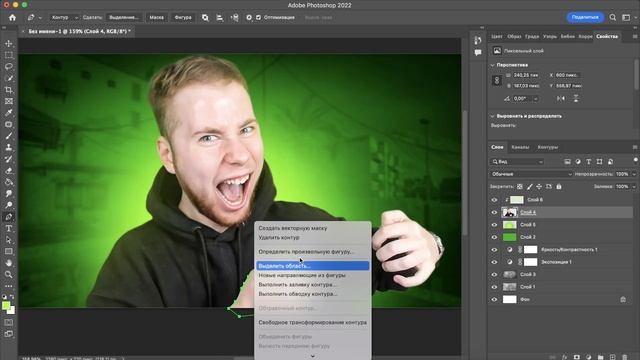Viewport: 640px width, 360px height.
Task: Add layer style fx icon
Action: tap(564, 357)
